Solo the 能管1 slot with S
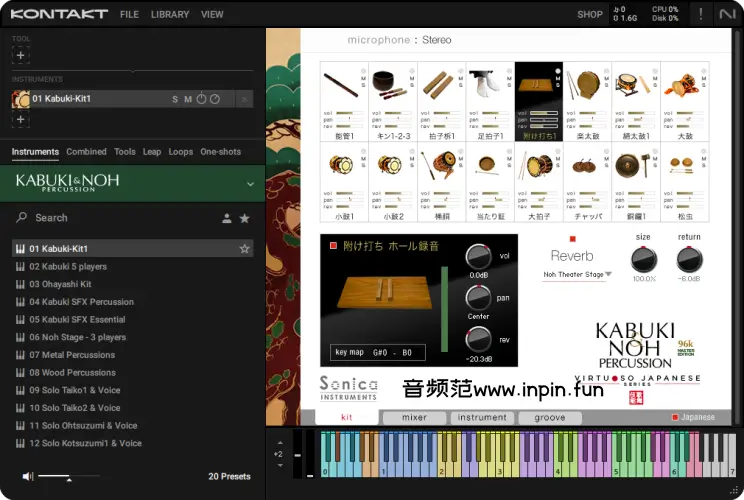The width and height of the screenshot is (744, 500). [x=363, y=85]
